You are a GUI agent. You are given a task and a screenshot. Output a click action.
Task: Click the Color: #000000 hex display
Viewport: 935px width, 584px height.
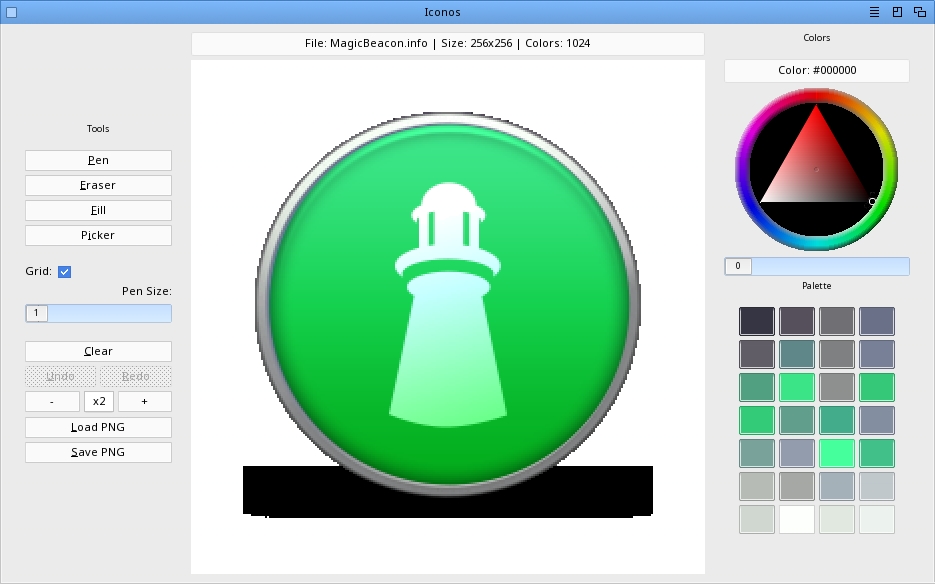[817, 70]
